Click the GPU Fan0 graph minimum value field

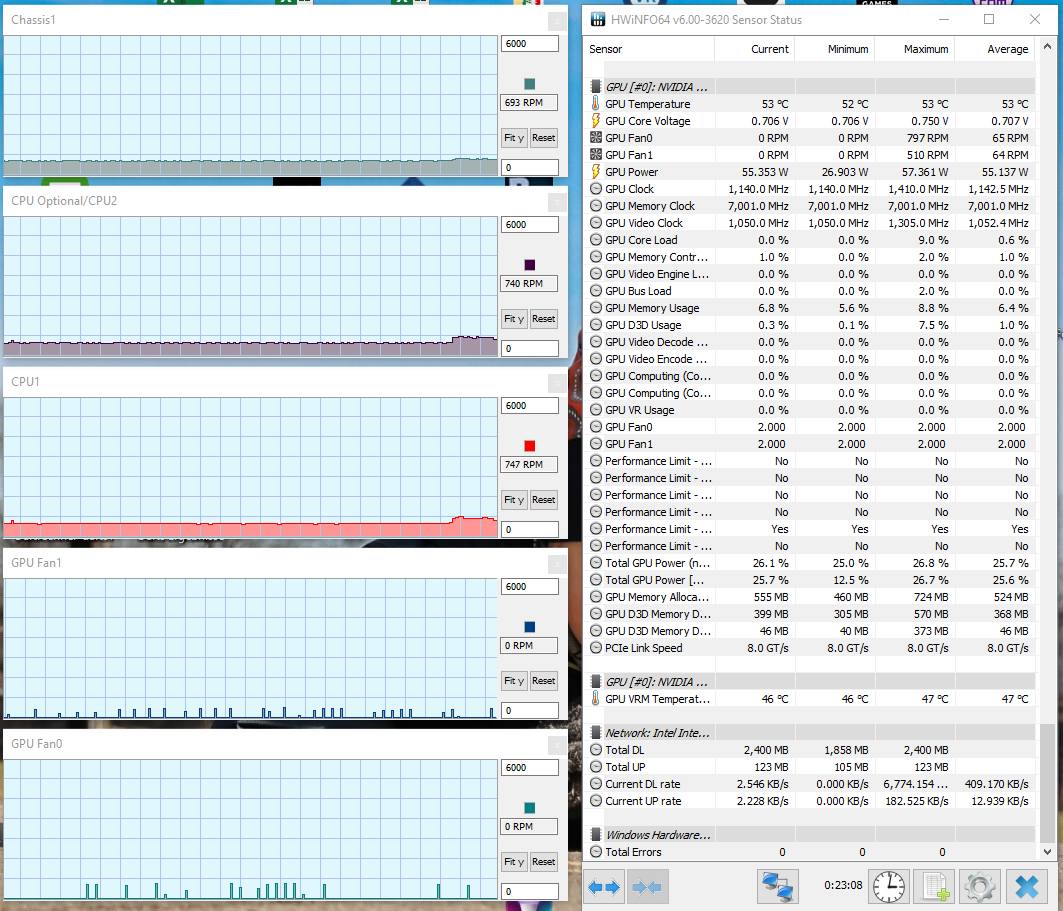(529, 891)
